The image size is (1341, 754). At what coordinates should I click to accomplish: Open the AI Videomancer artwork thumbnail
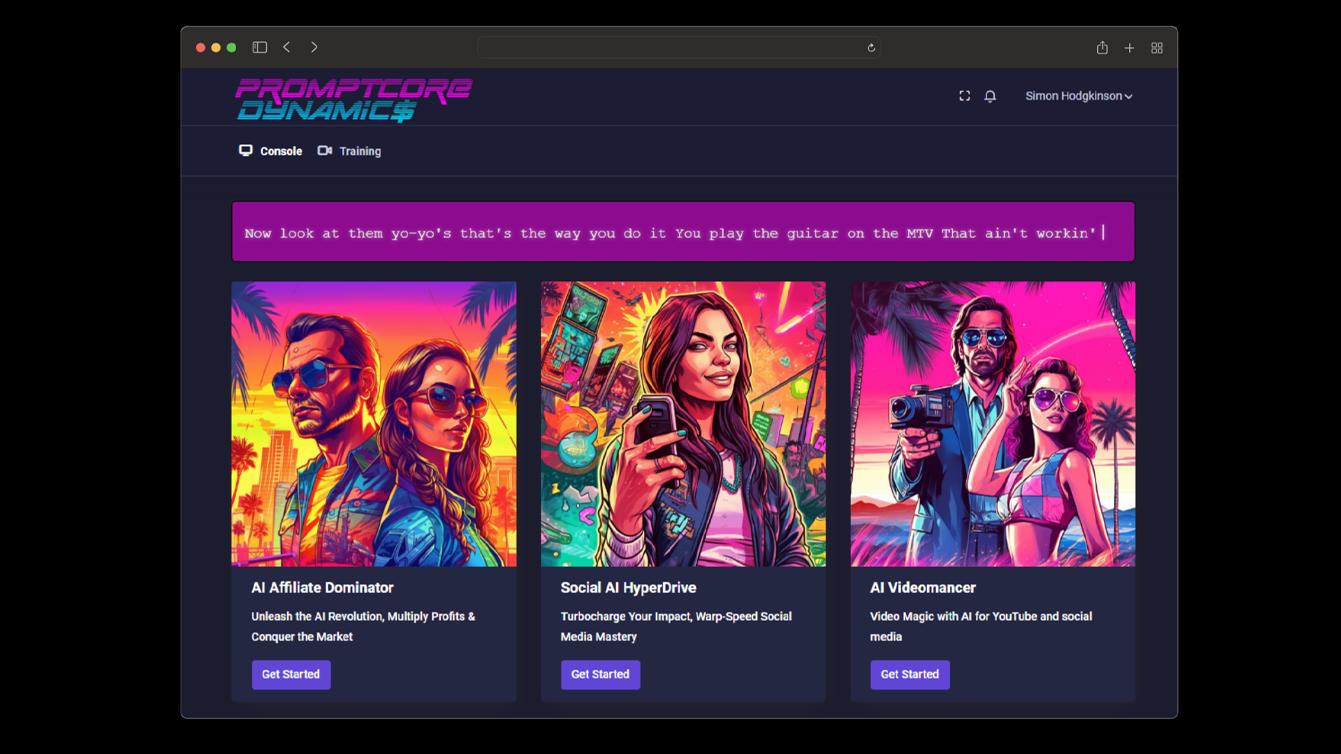(x=993, y=424)
